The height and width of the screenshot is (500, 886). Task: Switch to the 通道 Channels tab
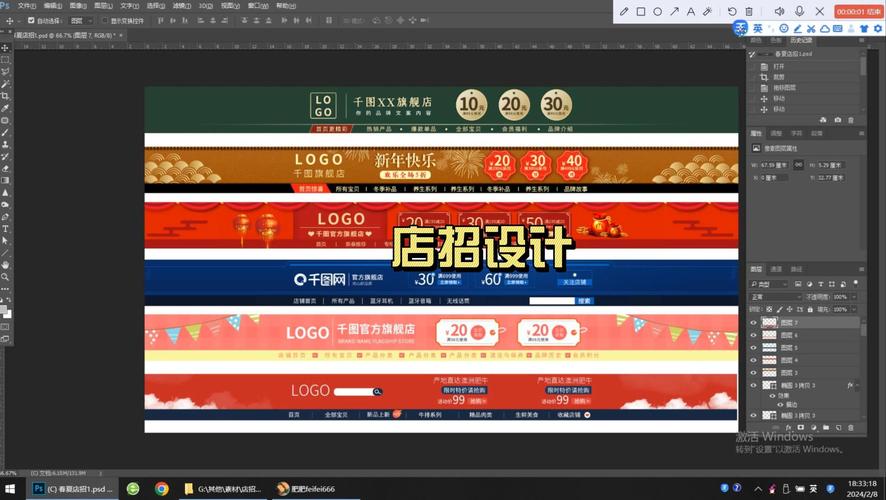click(x=776, y=269)
